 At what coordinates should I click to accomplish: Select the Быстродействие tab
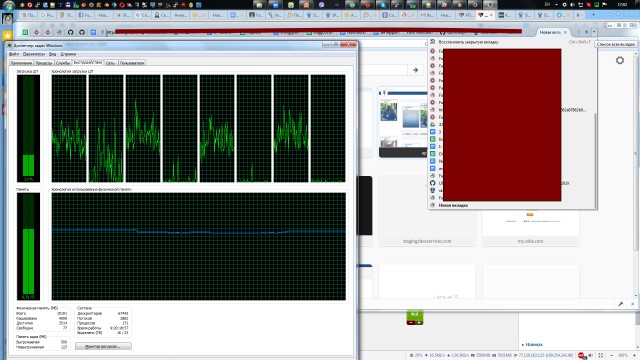pyautogui.click(x=88, y=62)
